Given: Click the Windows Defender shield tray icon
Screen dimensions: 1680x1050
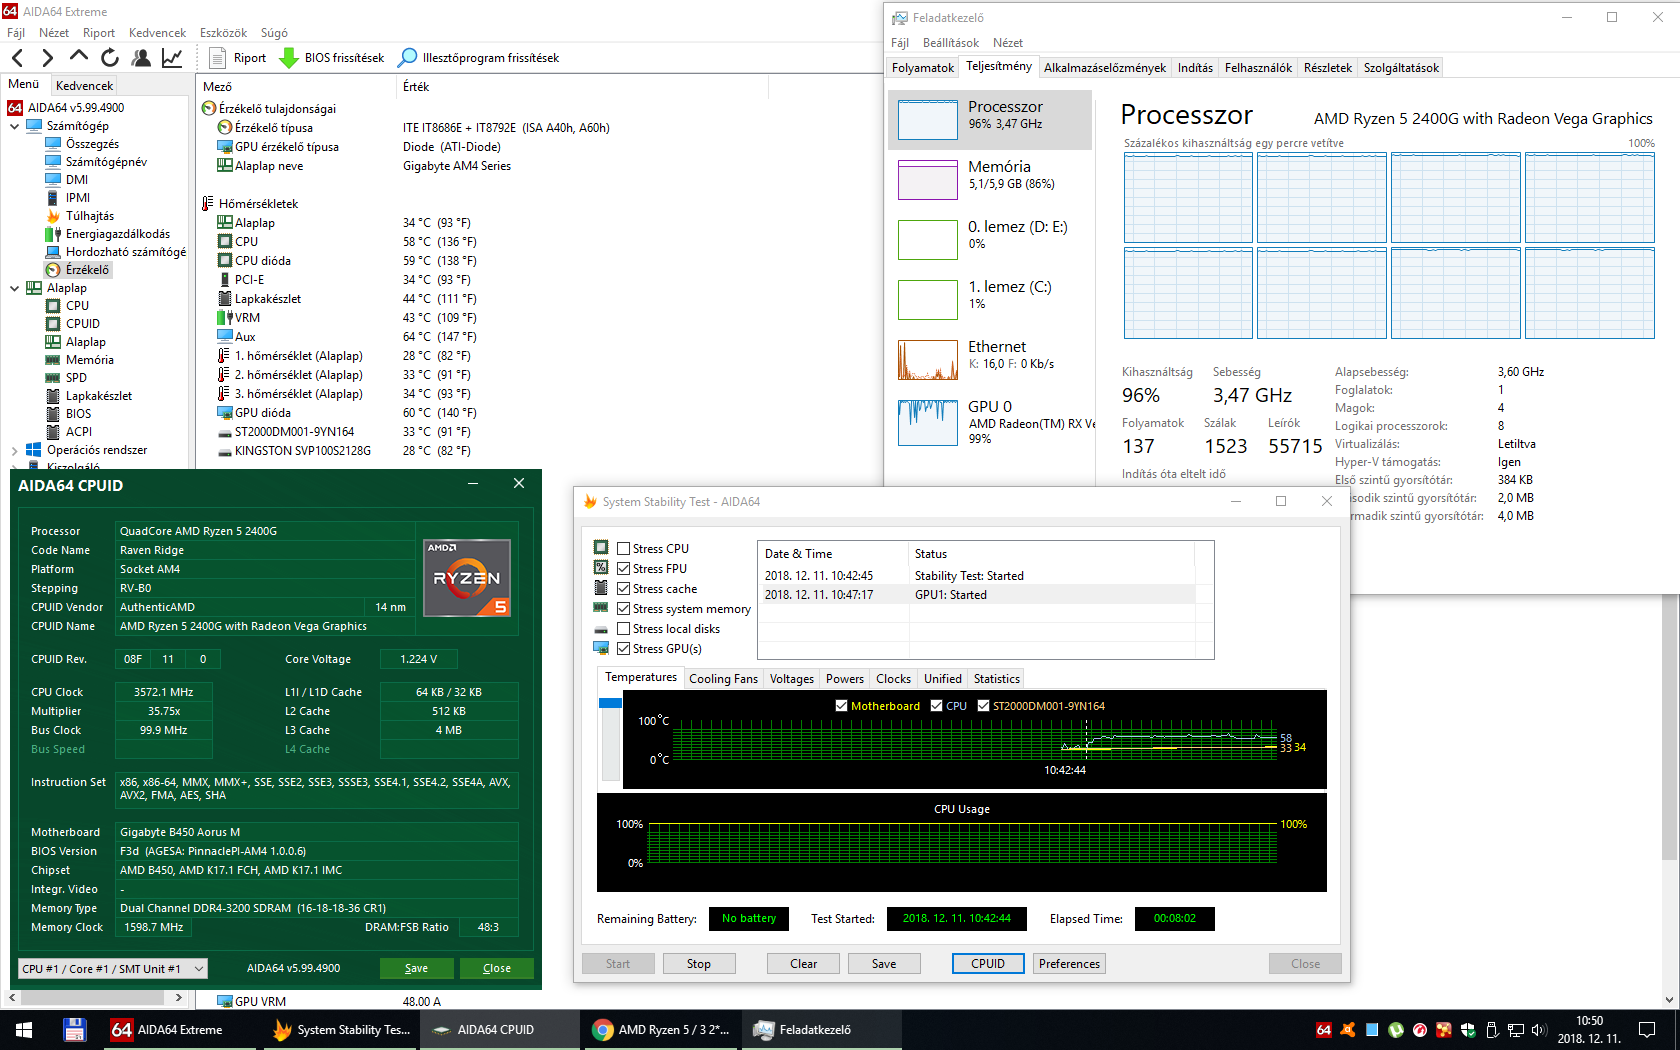Looking at the screenshot, I should 1468,1030.
